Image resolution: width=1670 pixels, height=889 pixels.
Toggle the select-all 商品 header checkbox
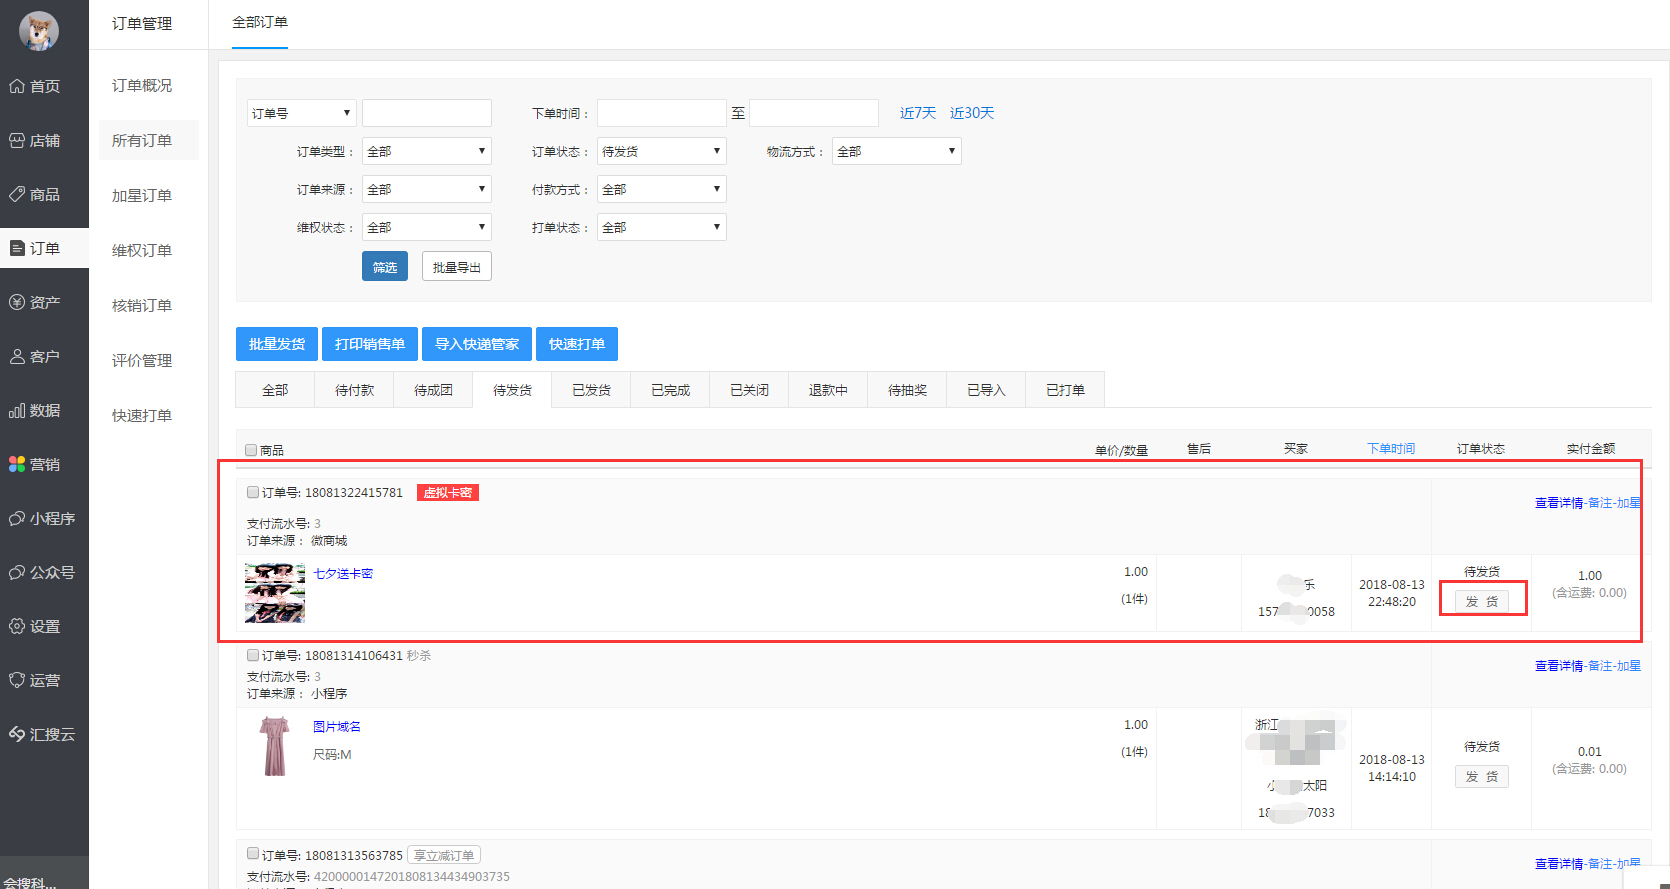tap(251, 450)
